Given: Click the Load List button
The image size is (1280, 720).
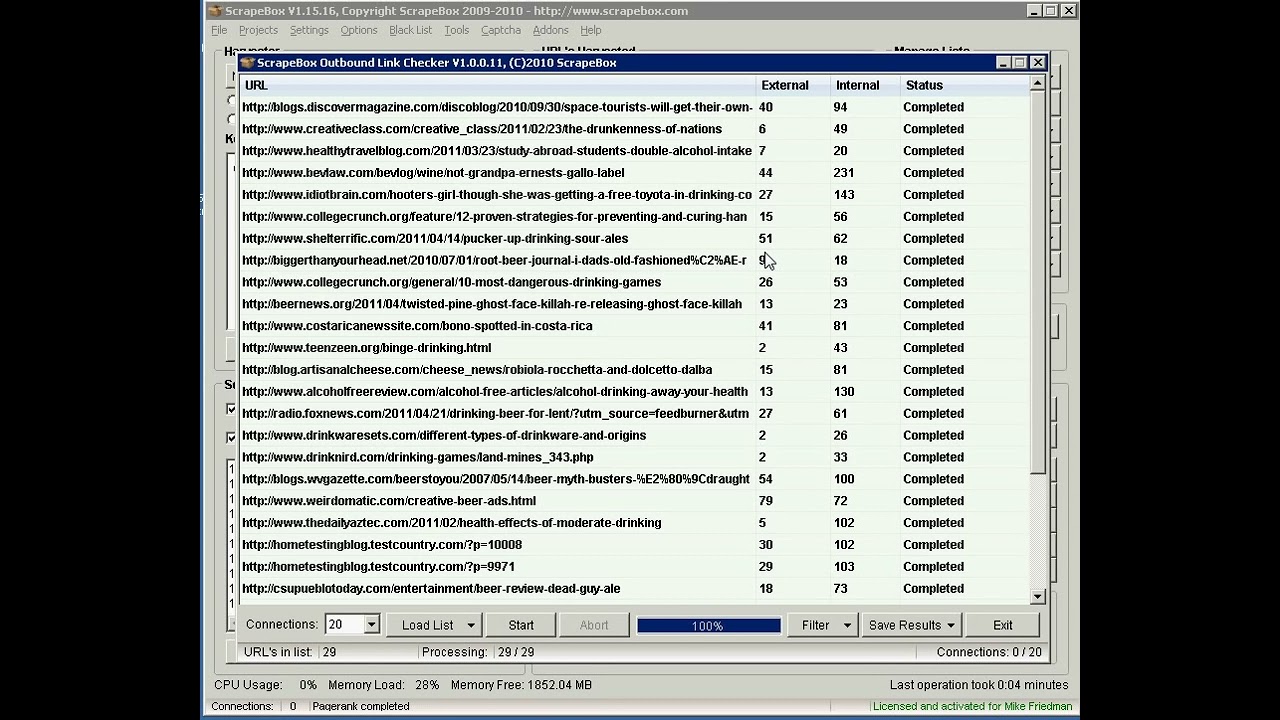Looking at the screenshot, I should (432, 625).
